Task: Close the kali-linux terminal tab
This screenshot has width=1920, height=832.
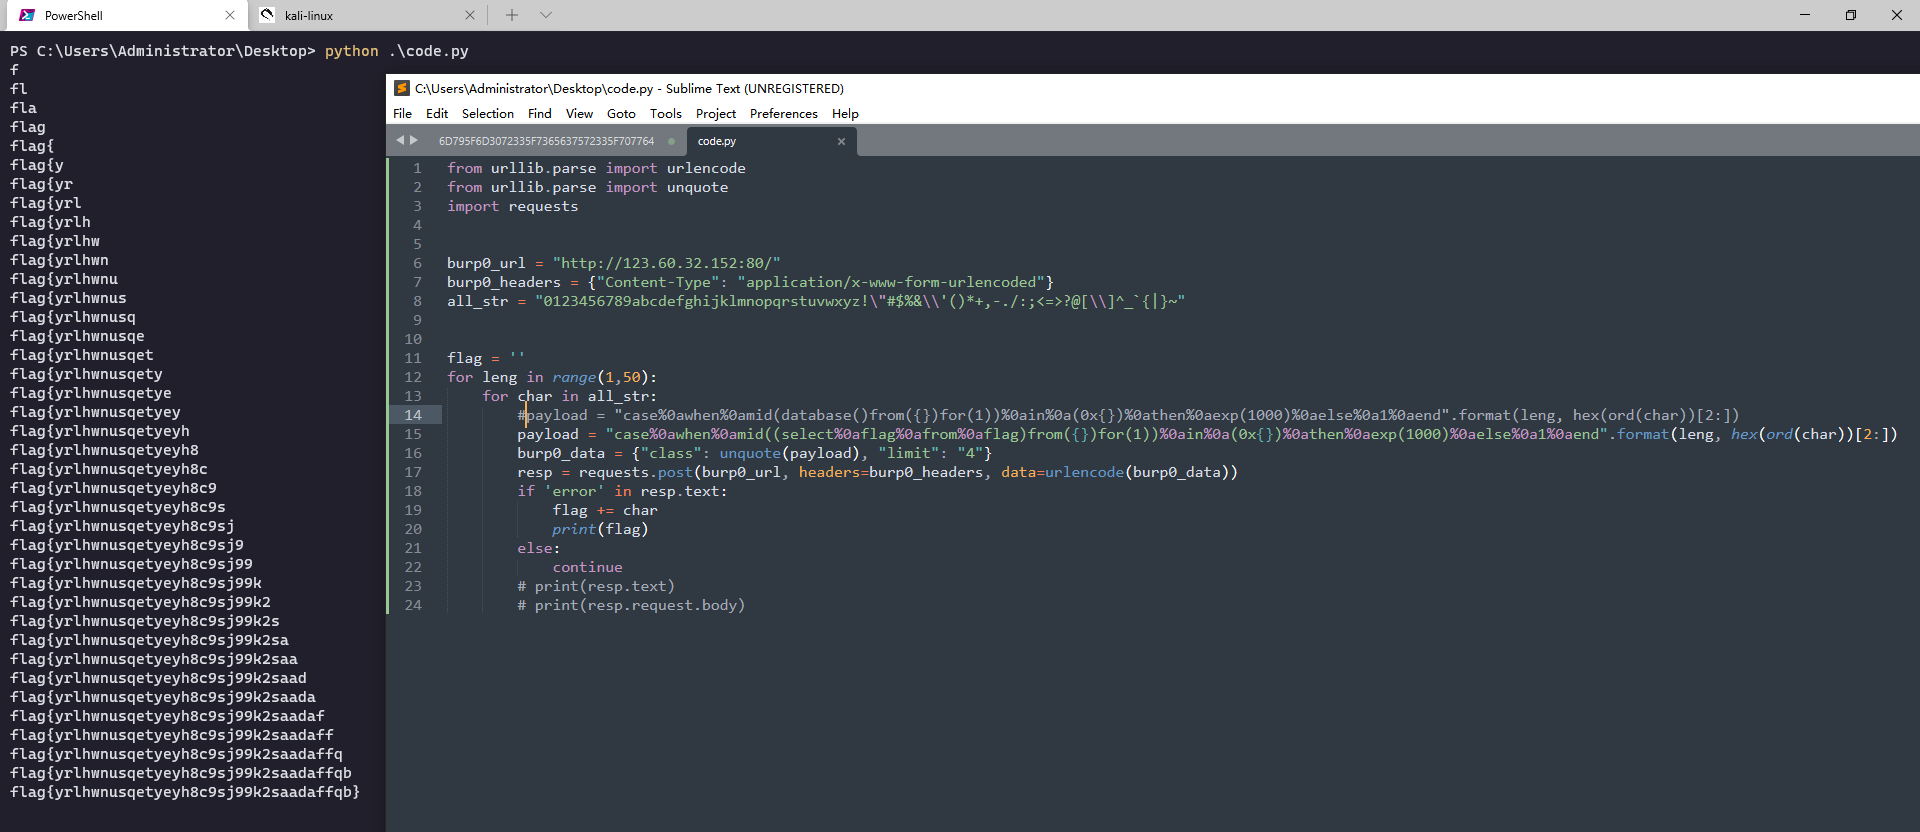Action: [470, 15]
